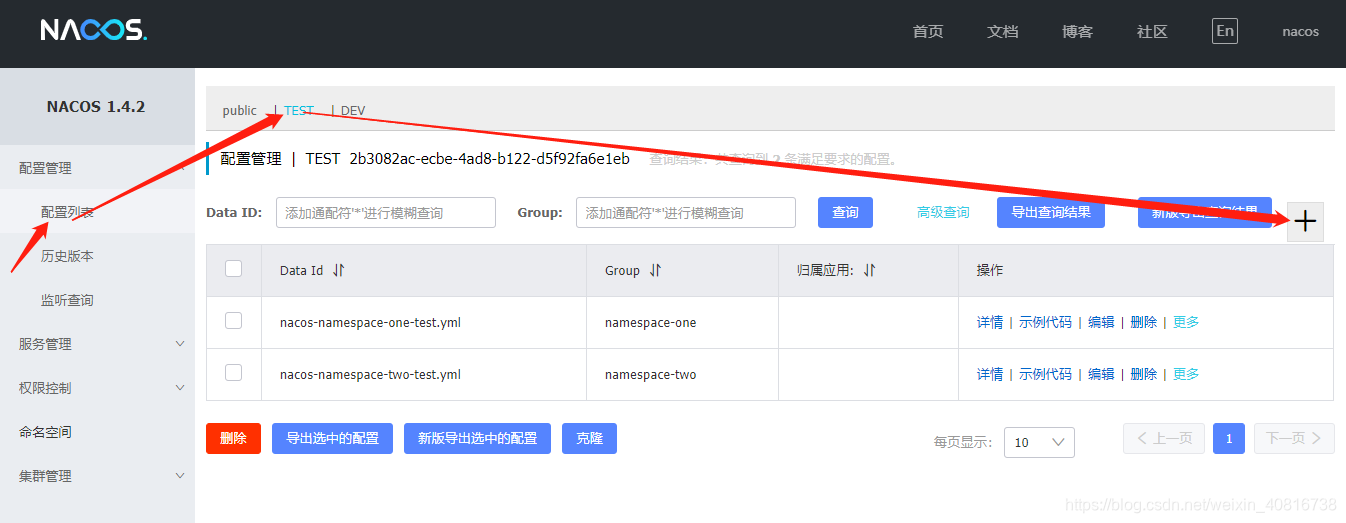This screenshot has height=523, width=1346.
Task: Go to pagination page 1
Action: [x=1229, y=438]
